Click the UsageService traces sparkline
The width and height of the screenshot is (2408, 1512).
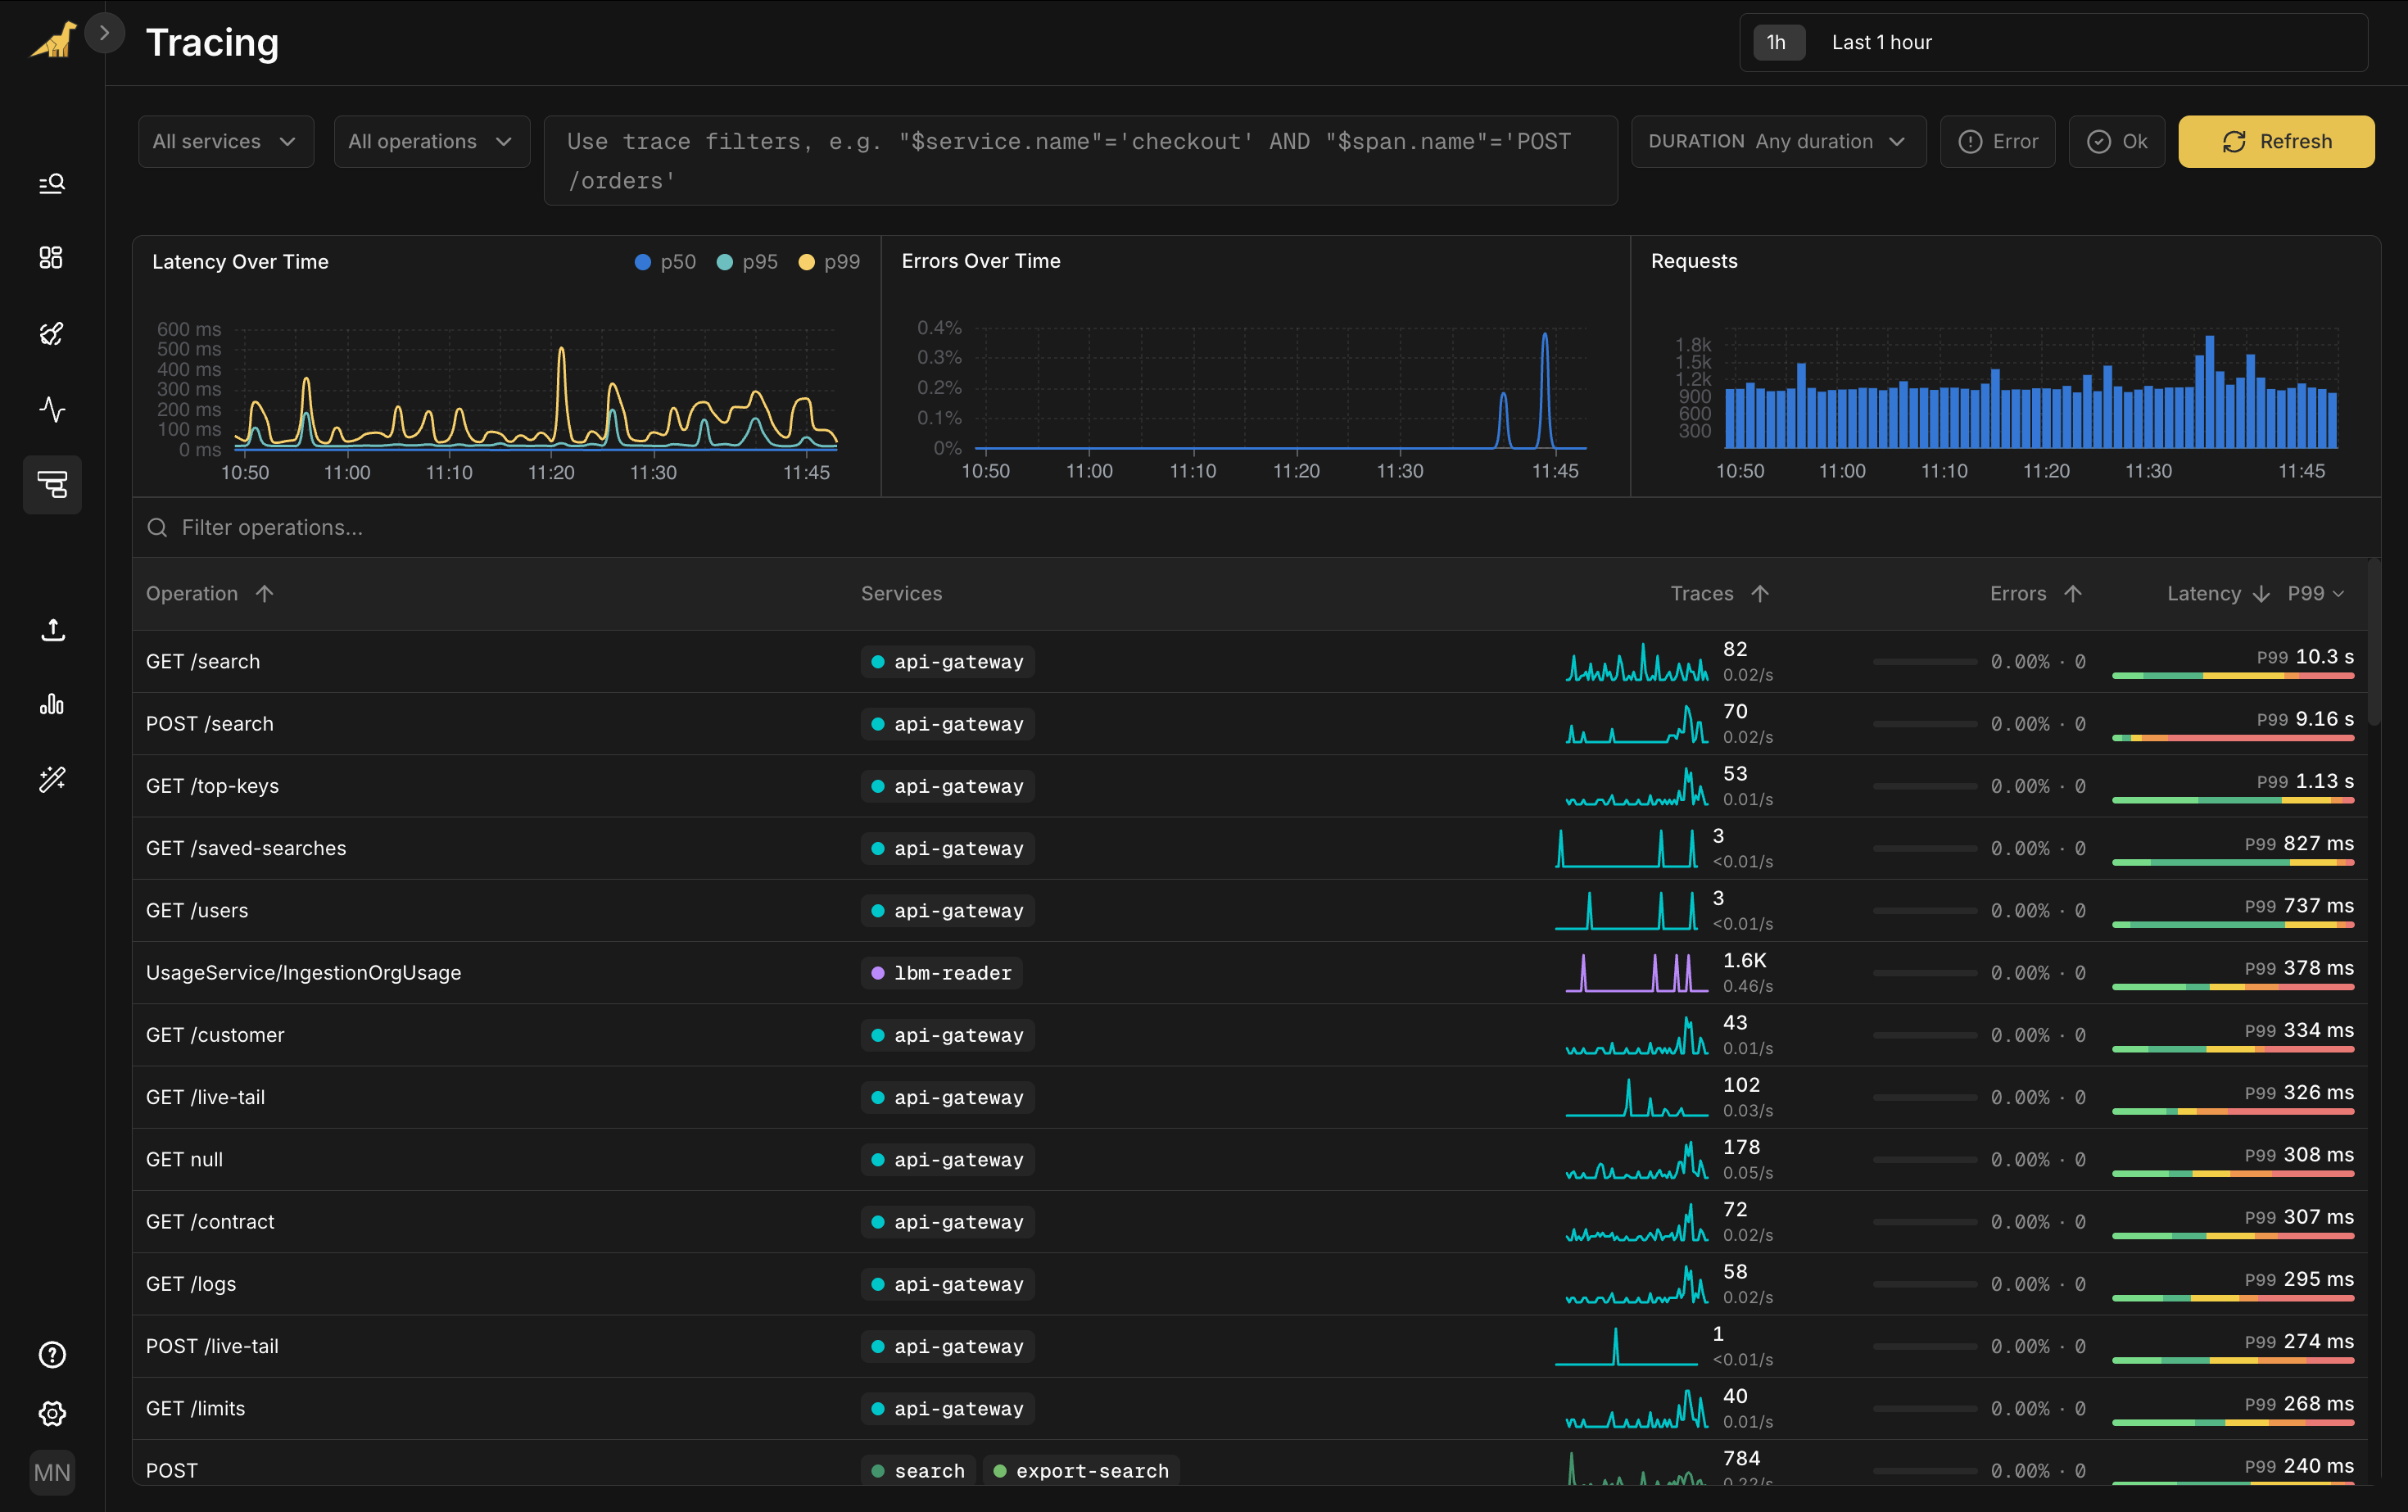coord(1637,972)
